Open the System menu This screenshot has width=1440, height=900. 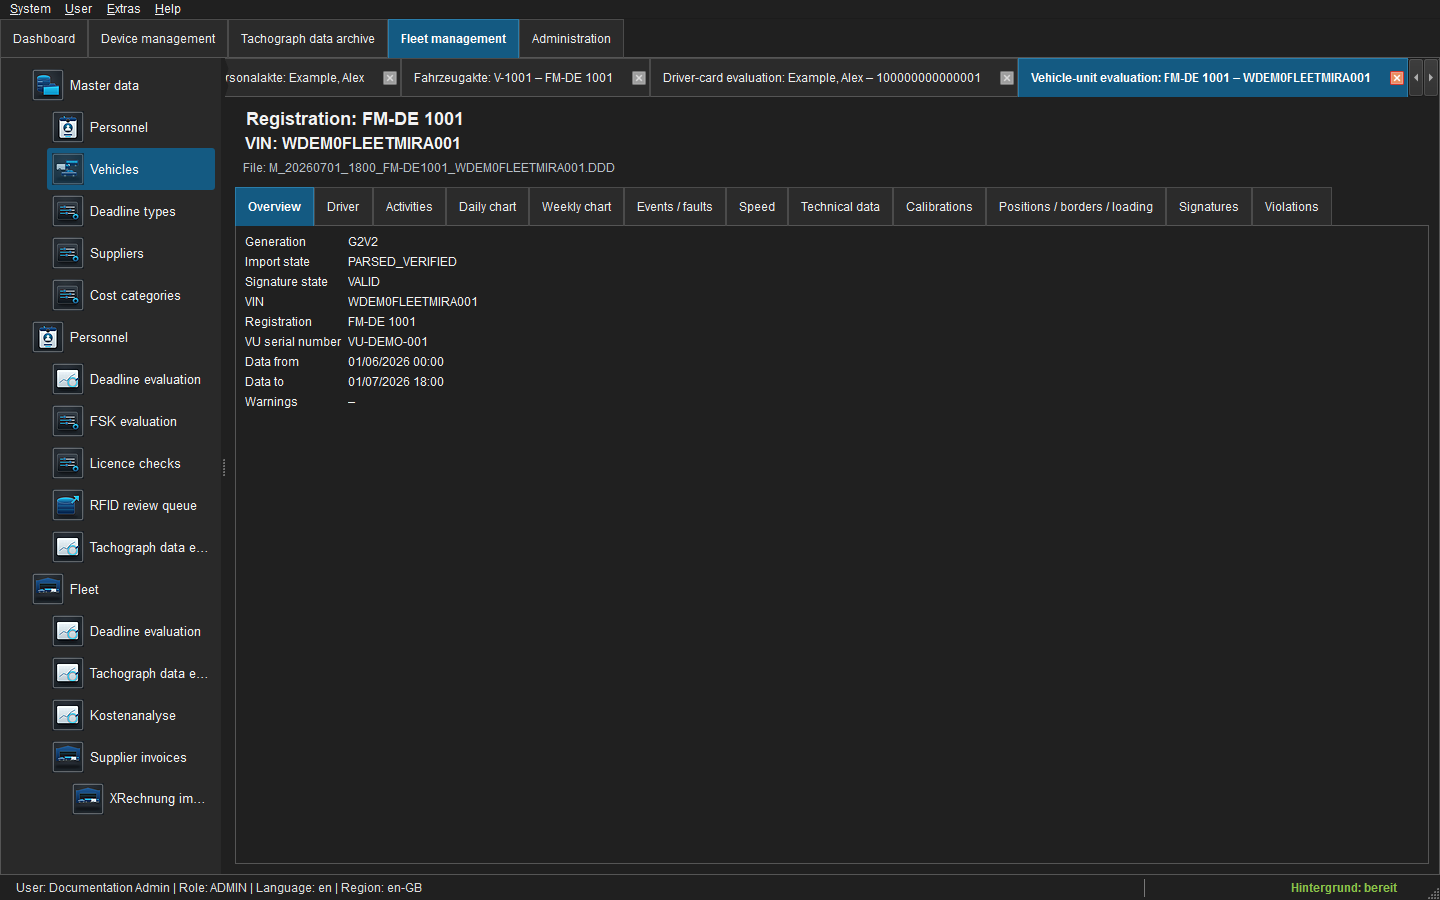[30, 9]
